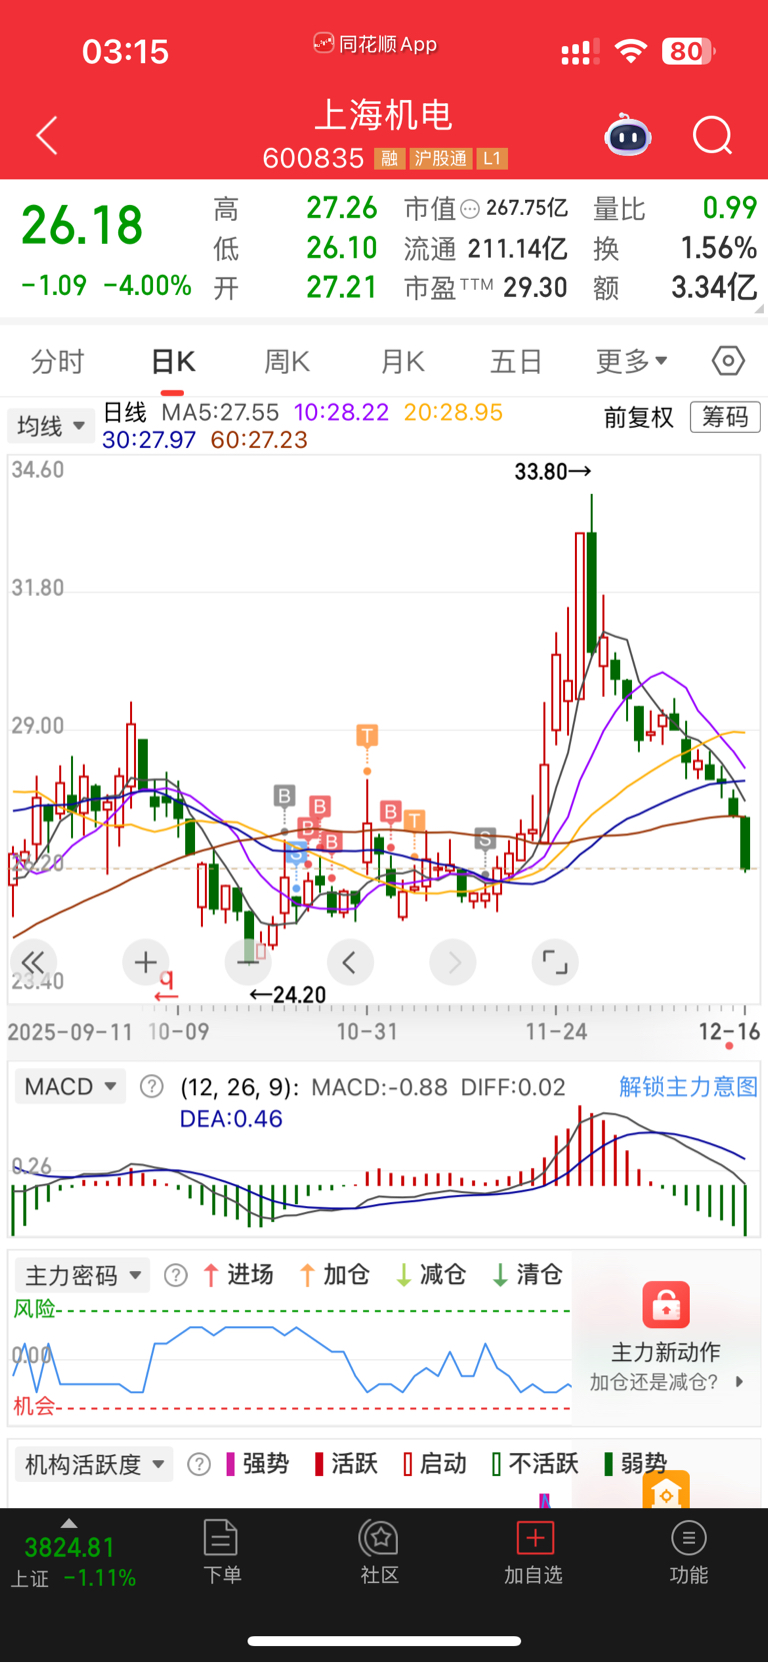Expand the 上证 index ticker arrow
This screenshot has width=768, height=1663.
click(x=68, y=1523)
